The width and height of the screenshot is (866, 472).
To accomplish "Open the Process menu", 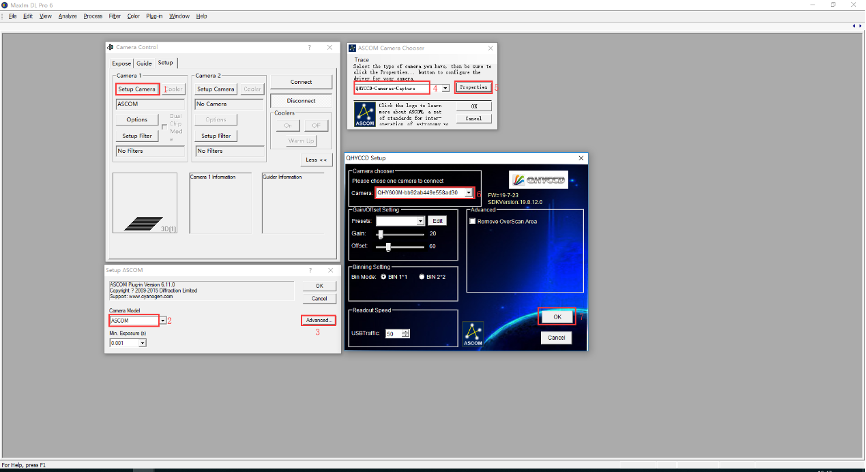I will (93, 17).
